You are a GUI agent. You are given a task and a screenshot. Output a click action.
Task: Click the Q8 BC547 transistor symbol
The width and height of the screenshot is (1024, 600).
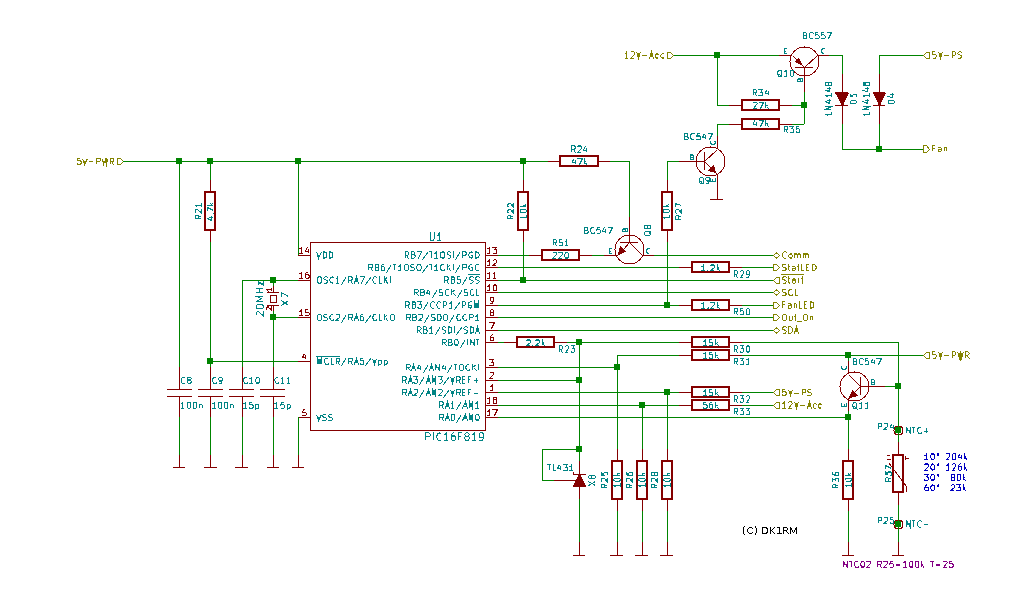[x=630, y=251]
